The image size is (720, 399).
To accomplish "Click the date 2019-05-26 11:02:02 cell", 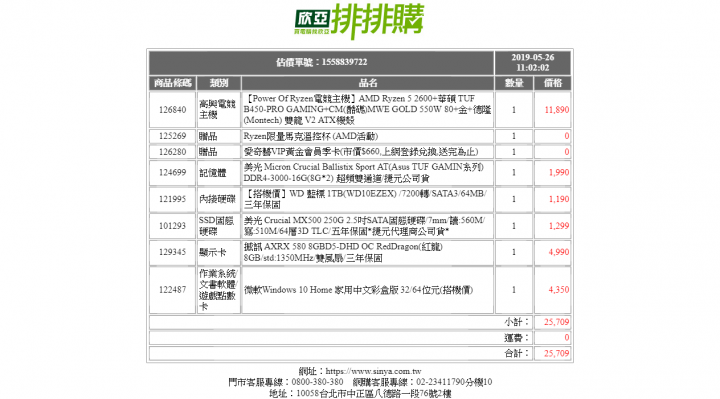I will point(533,62).
